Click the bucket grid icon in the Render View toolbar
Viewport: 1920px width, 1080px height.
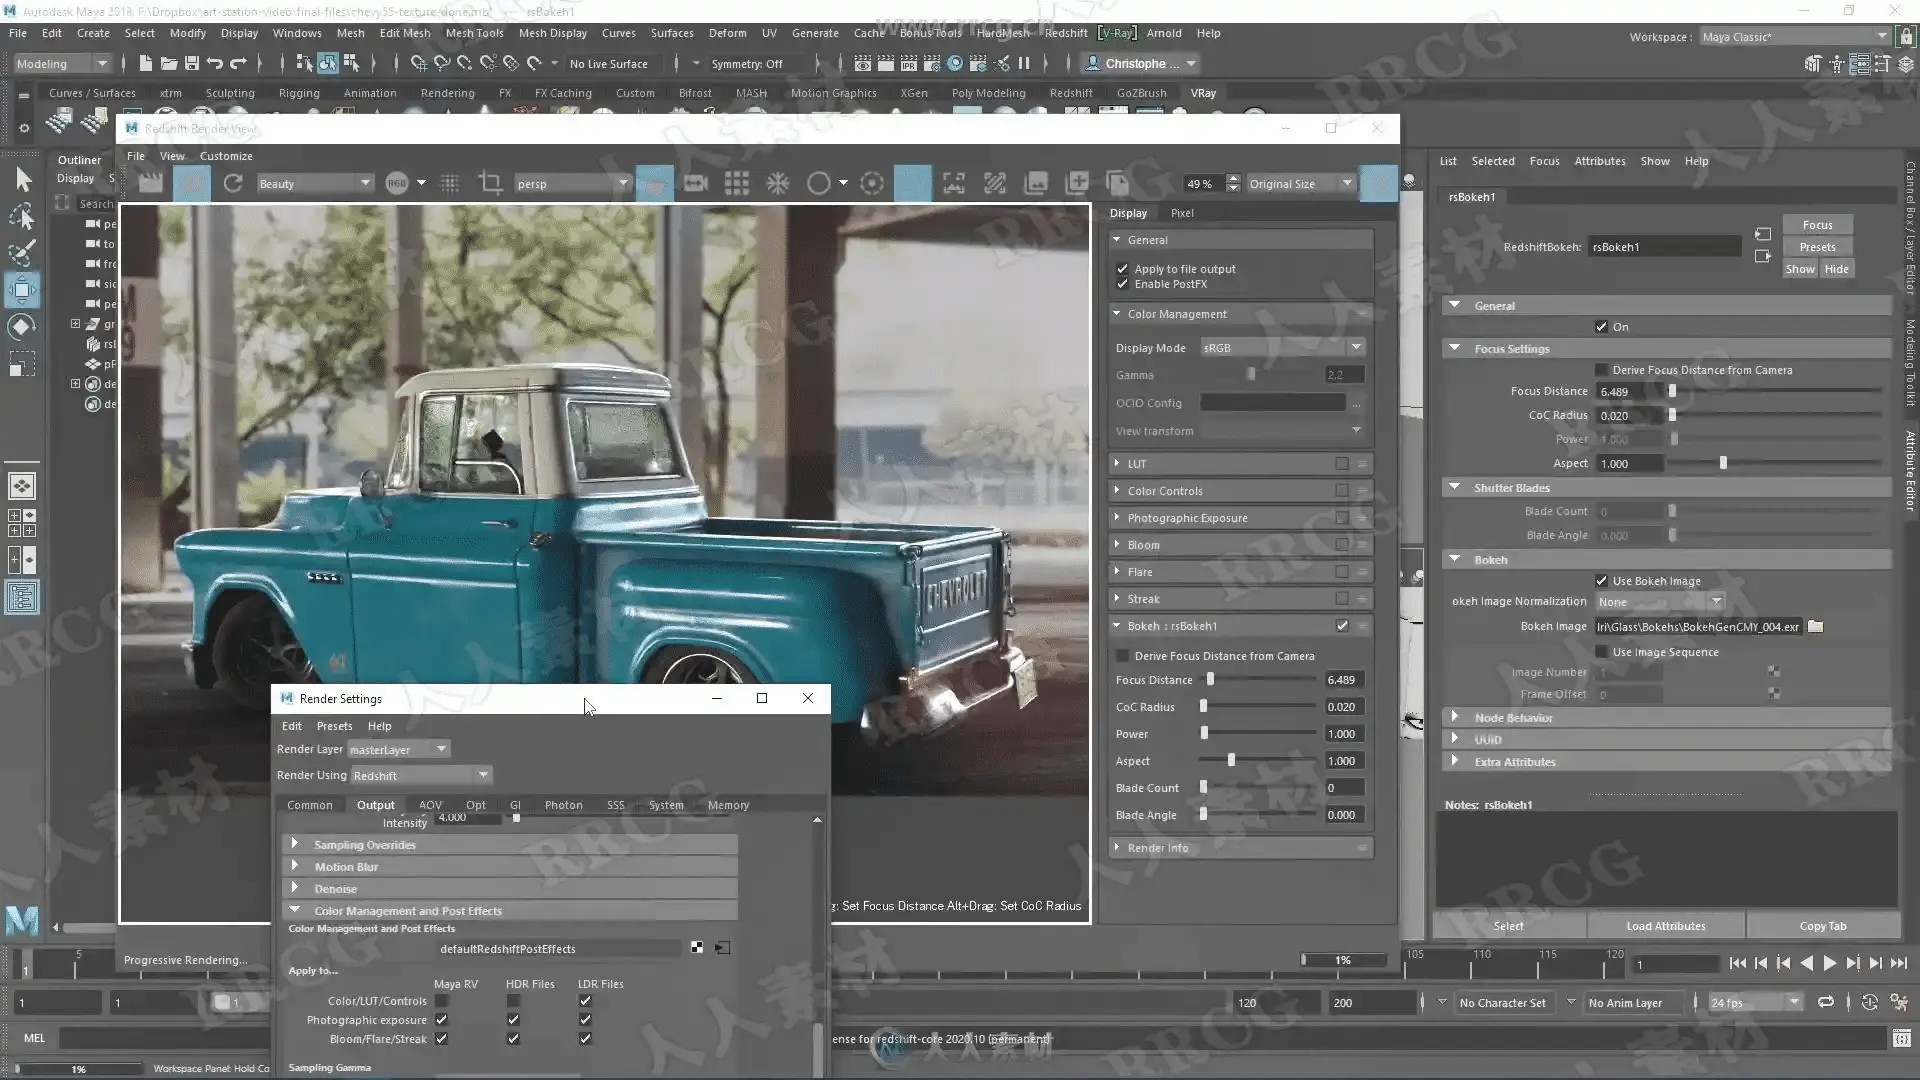coord(737,183)
